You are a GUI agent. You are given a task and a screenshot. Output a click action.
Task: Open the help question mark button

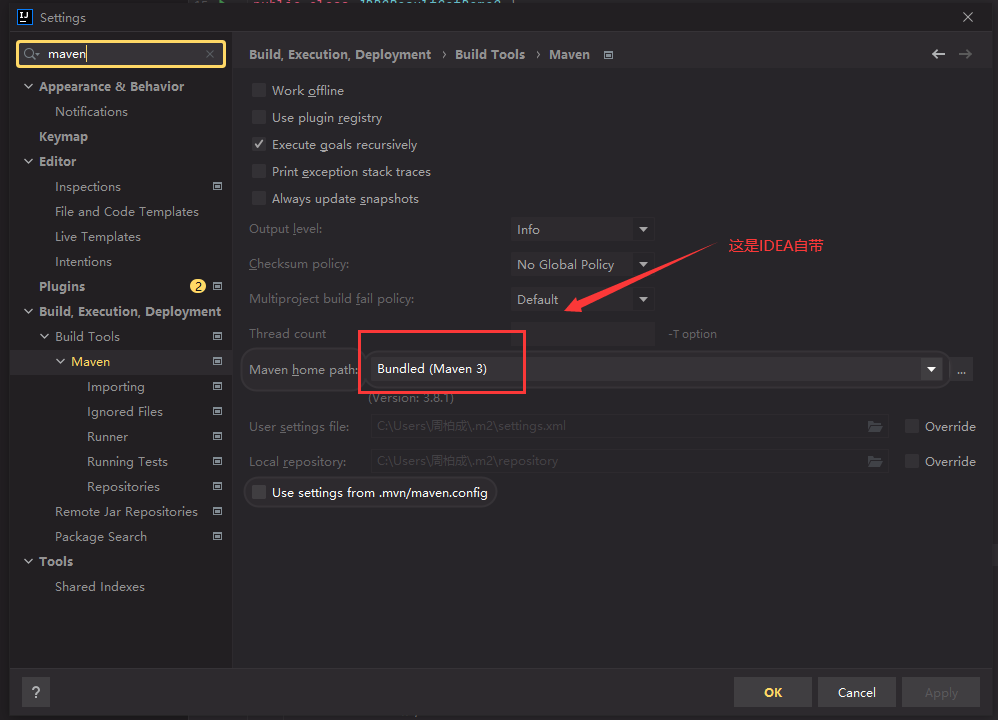pyautogui.click(x=36, y=692)
